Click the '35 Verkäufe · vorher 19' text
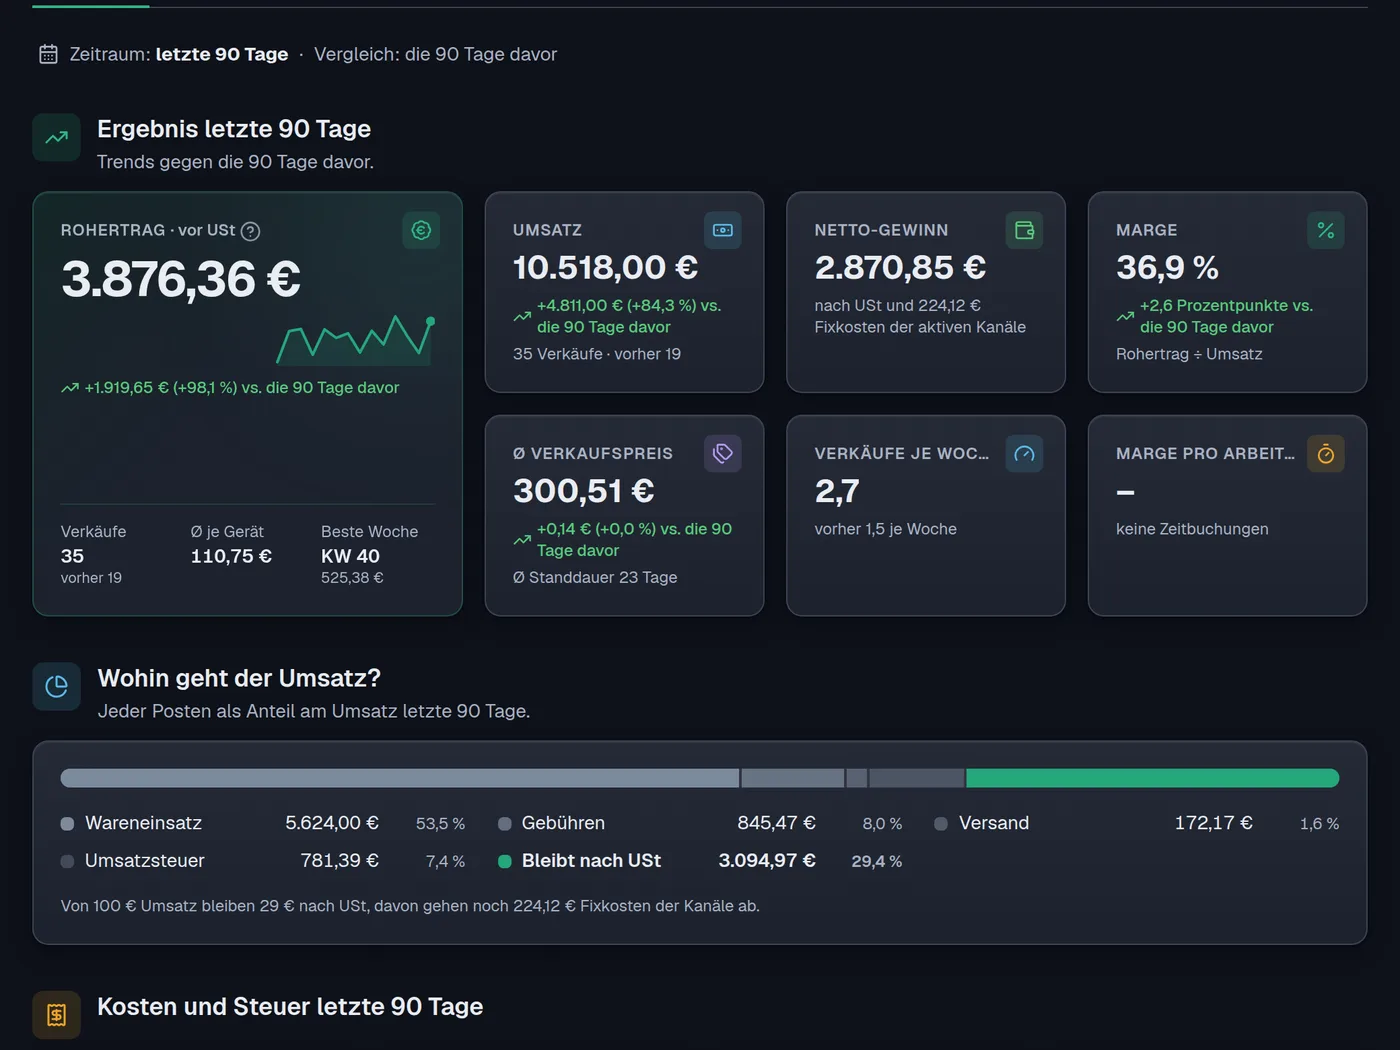Viewport: 1400px width, 1050px height. [x=597, y=354]
